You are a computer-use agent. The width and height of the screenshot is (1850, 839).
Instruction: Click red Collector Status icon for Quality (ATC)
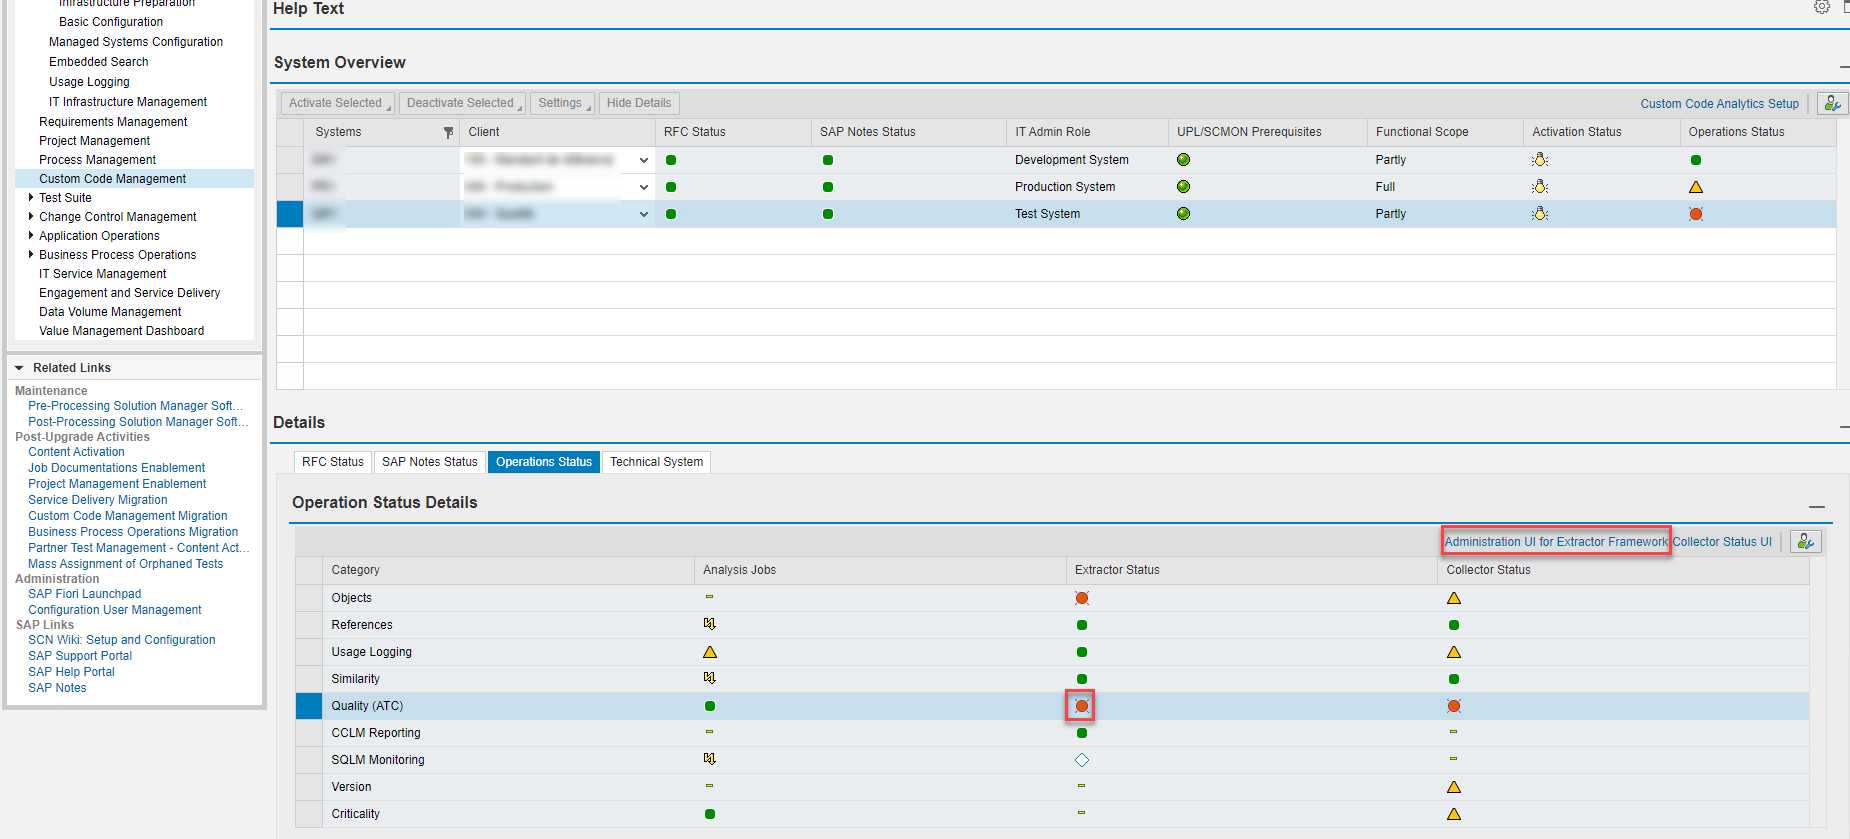[1454, 706]
